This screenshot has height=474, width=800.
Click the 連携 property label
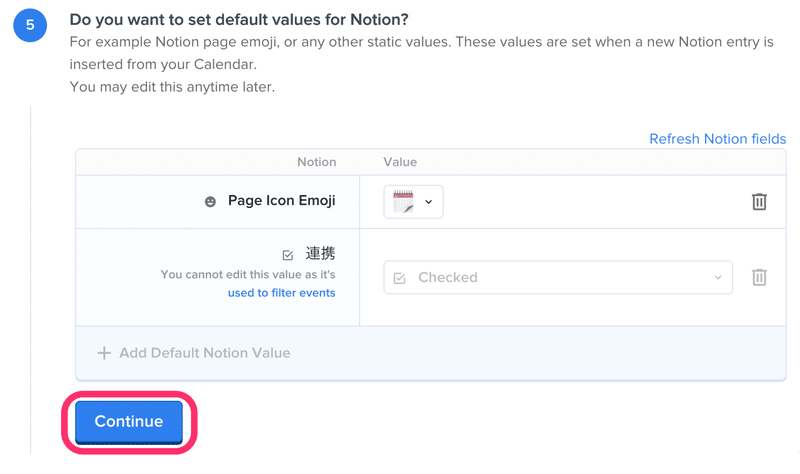tap(320, 253)
